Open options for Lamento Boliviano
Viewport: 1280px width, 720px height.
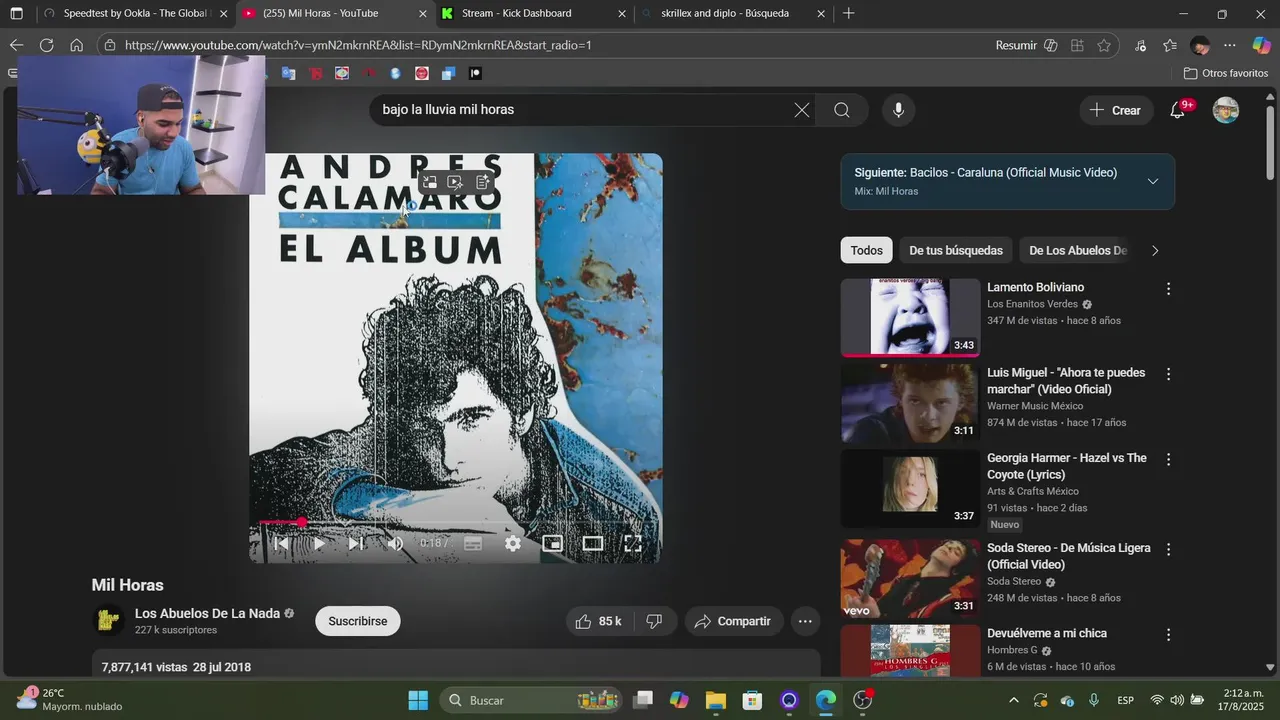[1168, 289]
